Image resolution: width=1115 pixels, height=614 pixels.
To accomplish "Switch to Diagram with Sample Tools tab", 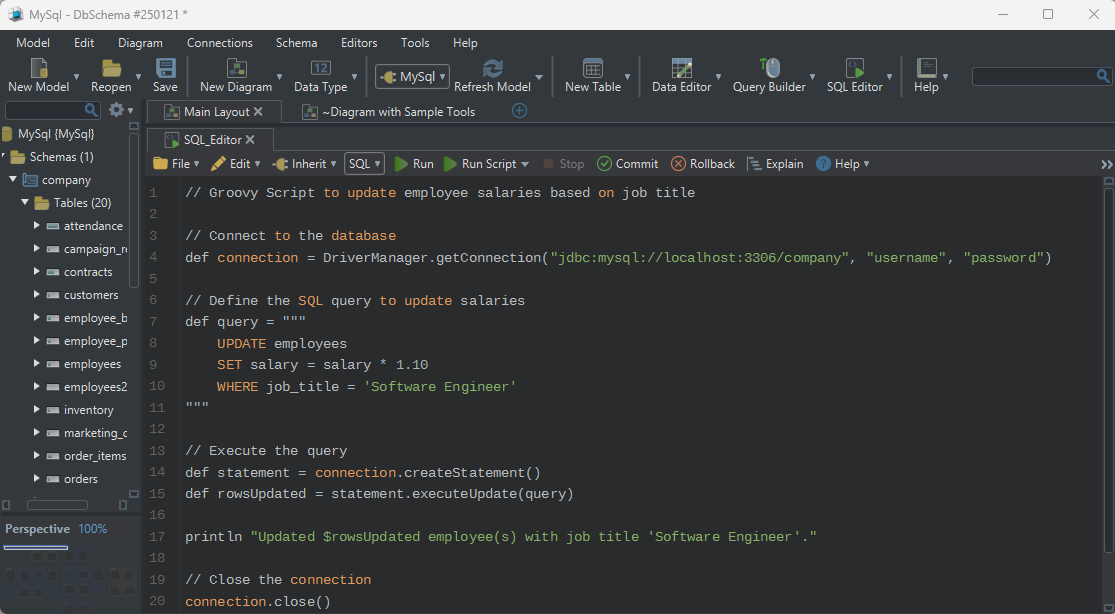I will pos(389,112).
